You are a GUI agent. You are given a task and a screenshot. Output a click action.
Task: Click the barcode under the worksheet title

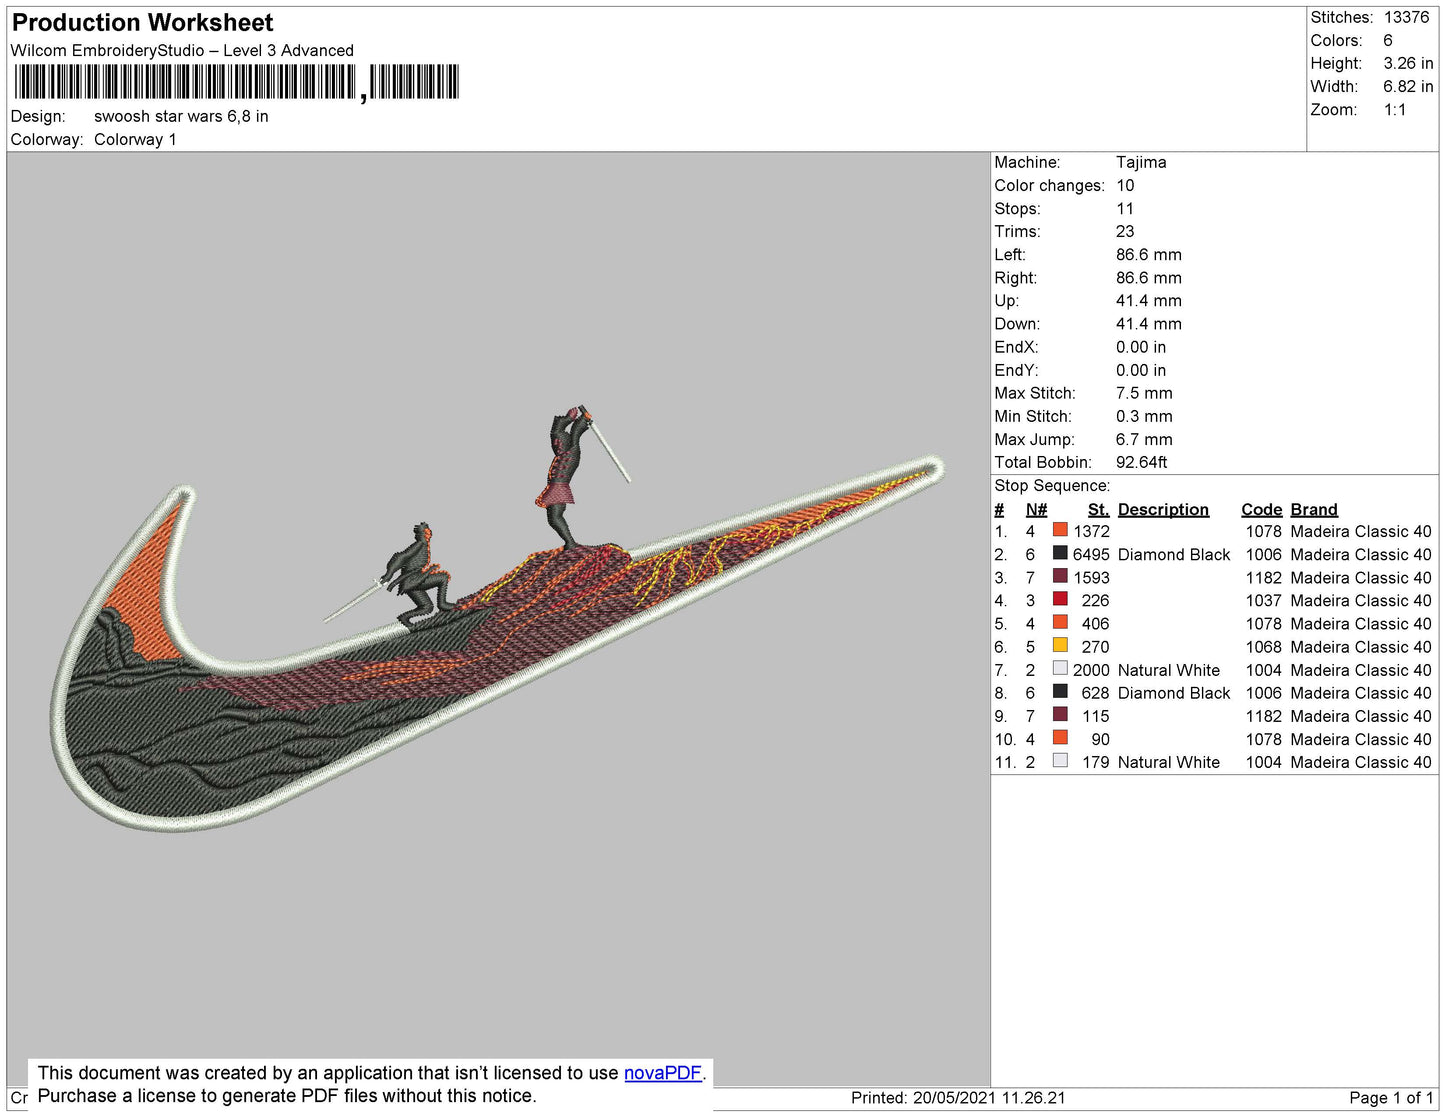236,82
